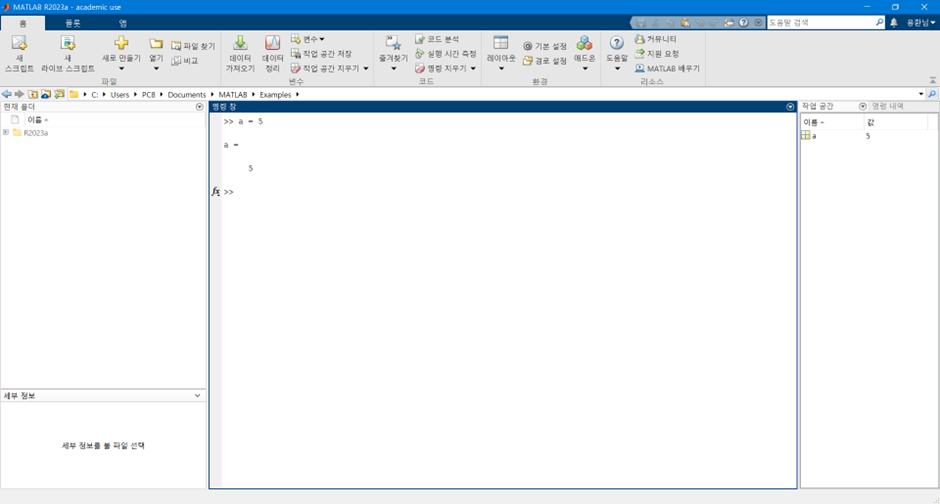The height and width of the screenshot is (504, 940).
Task: Click 지원 요청 (Request Support)
Action: click(657, 54)
